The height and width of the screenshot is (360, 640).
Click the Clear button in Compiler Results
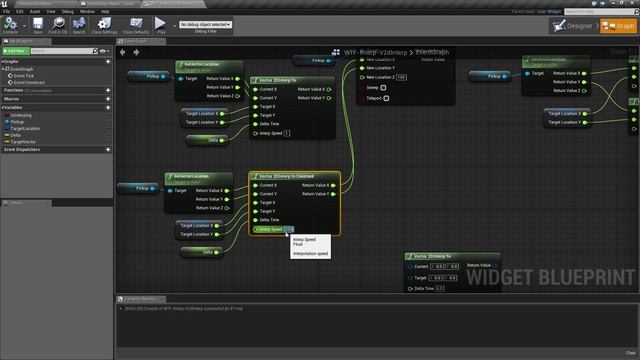point(631,353)
